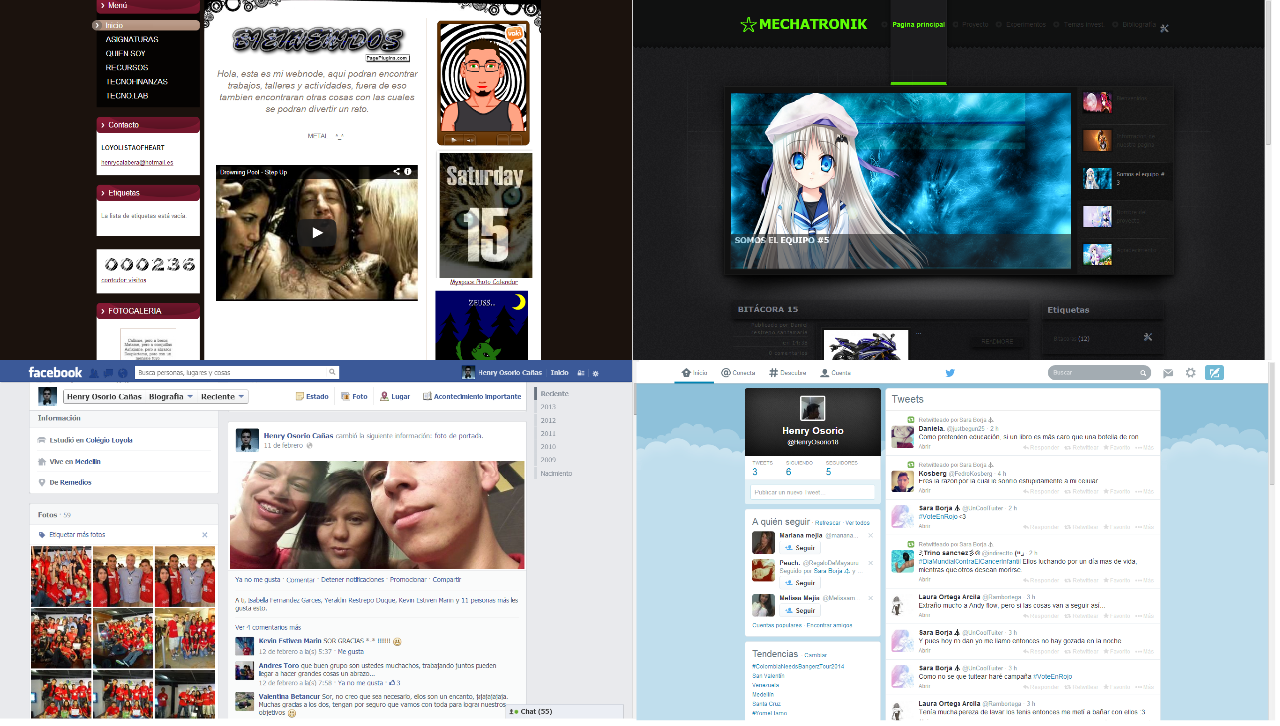1280x726 pixels.
Task: Play the Drowning Pool video
Action: (x=317, y=233)
